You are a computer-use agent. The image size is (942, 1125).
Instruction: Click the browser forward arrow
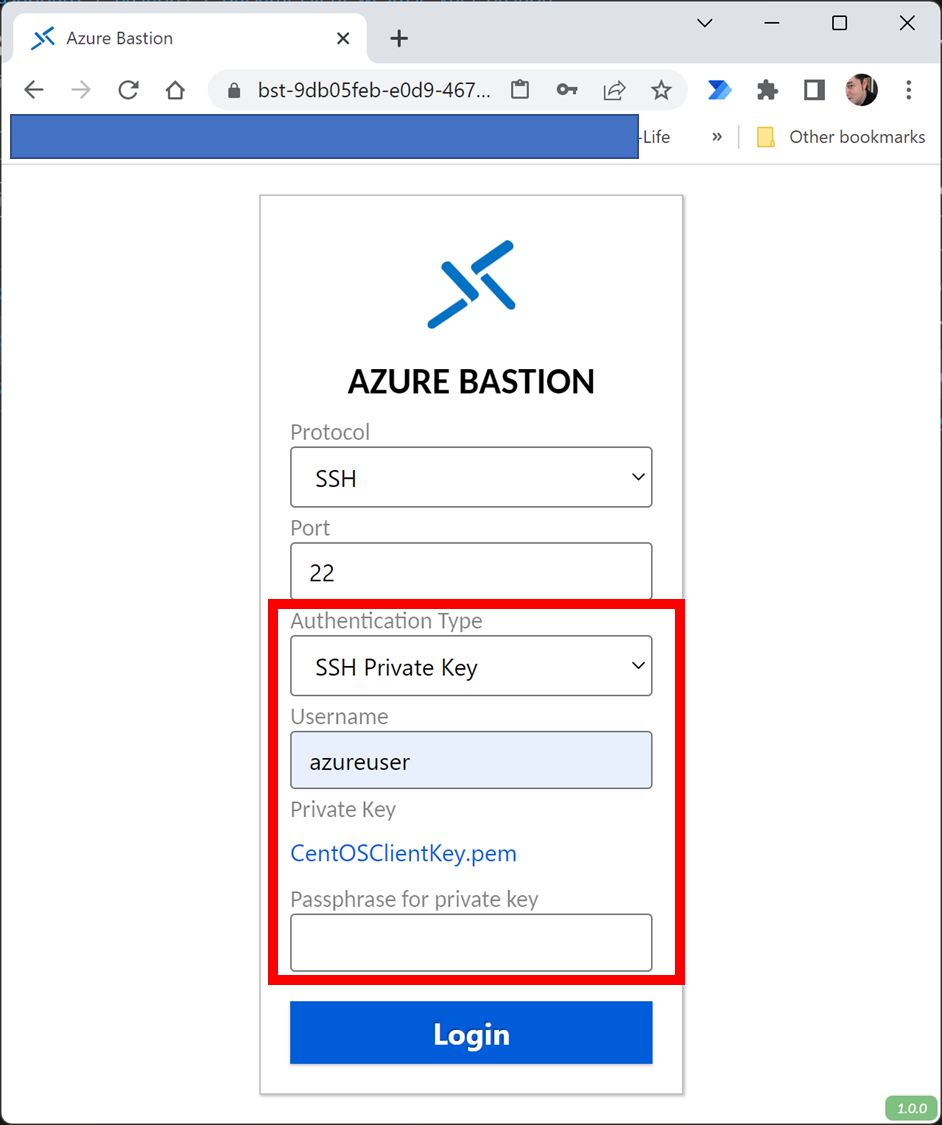point(81,90)
